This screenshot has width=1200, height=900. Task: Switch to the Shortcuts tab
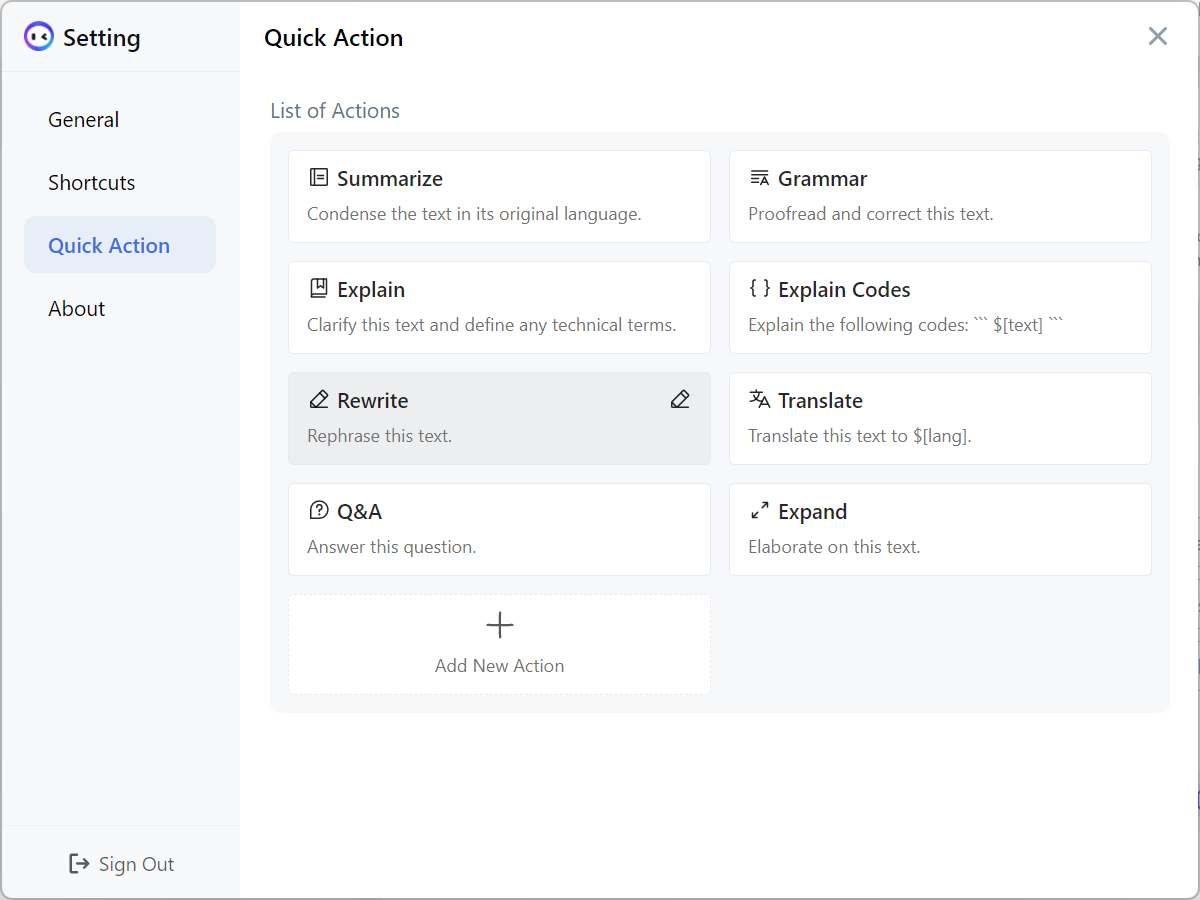click(x=120, y=182)
